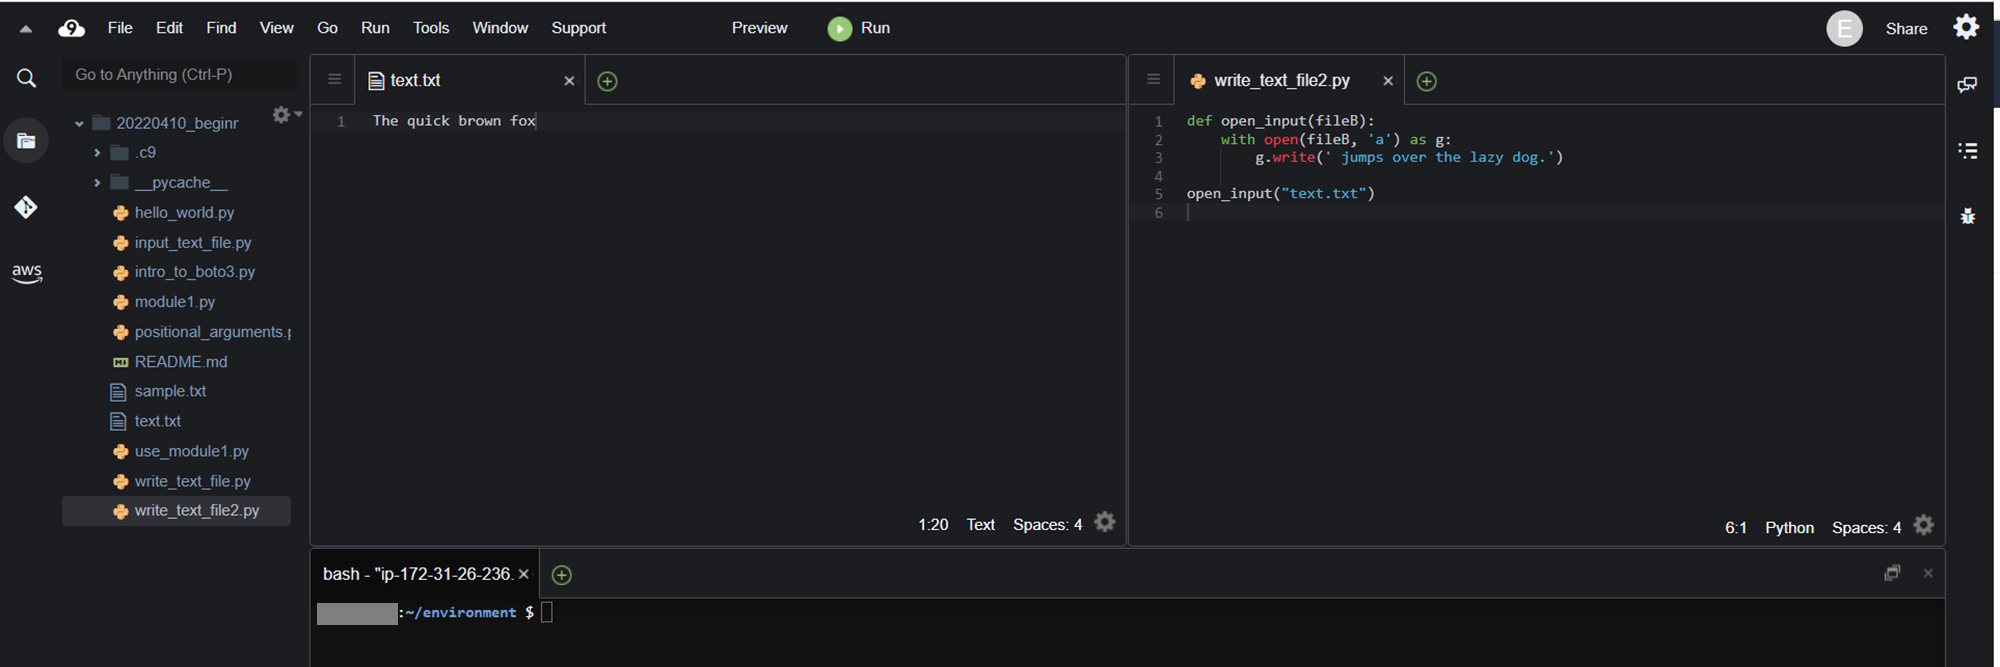The width and height of the screenshot is (2000, 667).
Task: Open the Find menu
Action: click(x=221, y=28)
